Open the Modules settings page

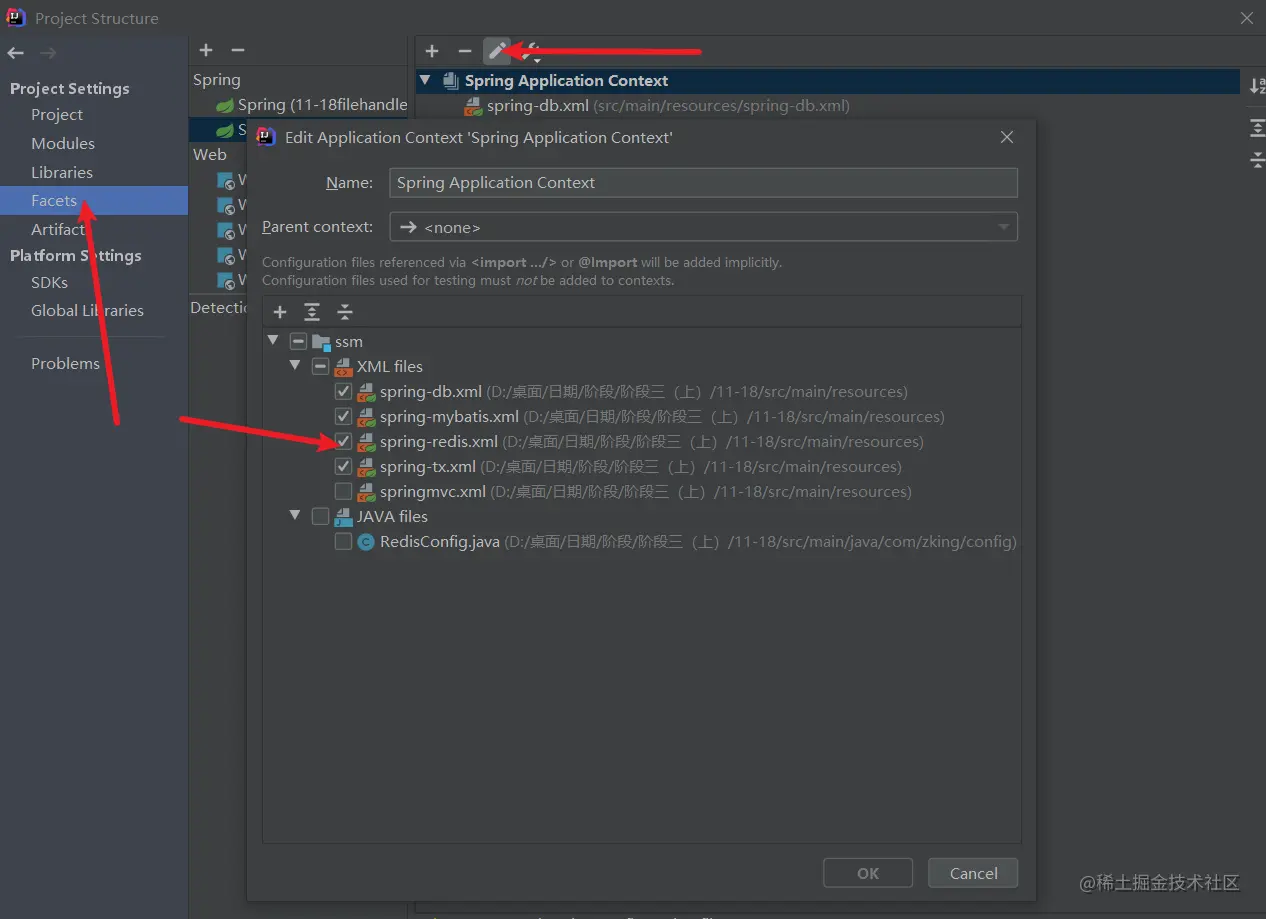[x=63, y=144]
